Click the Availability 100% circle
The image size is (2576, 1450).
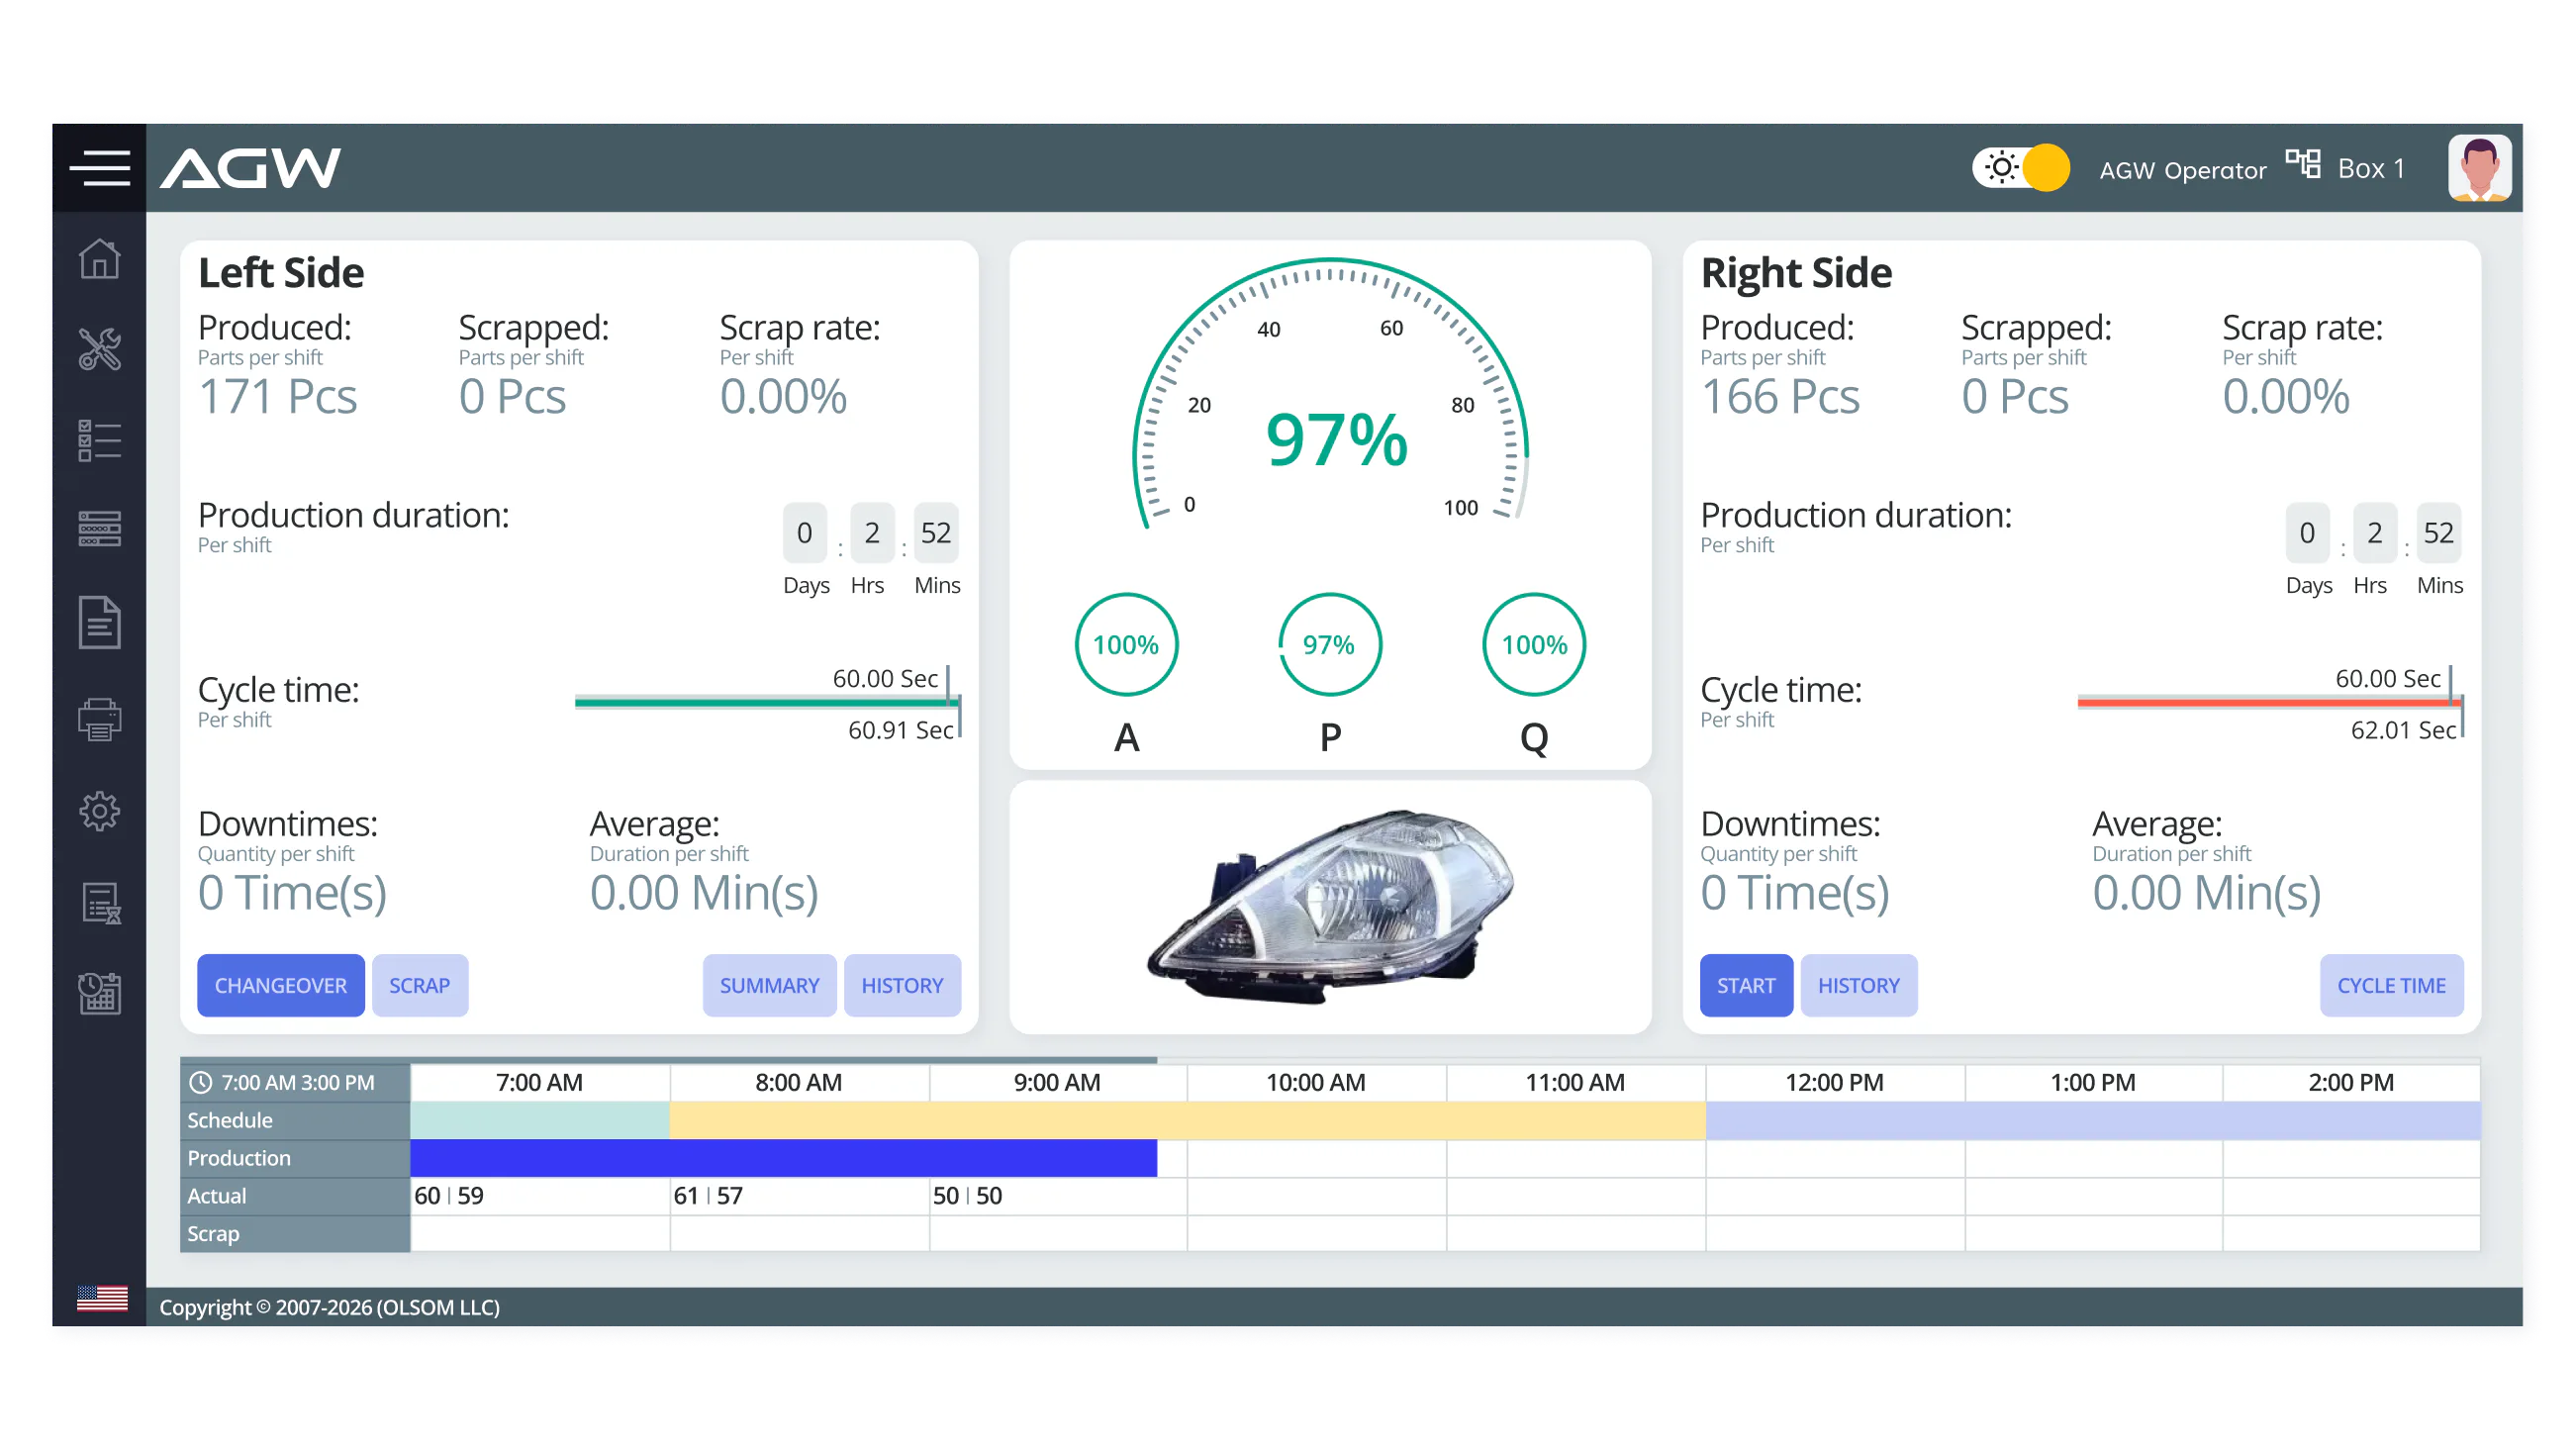(x=1126, y=645)
